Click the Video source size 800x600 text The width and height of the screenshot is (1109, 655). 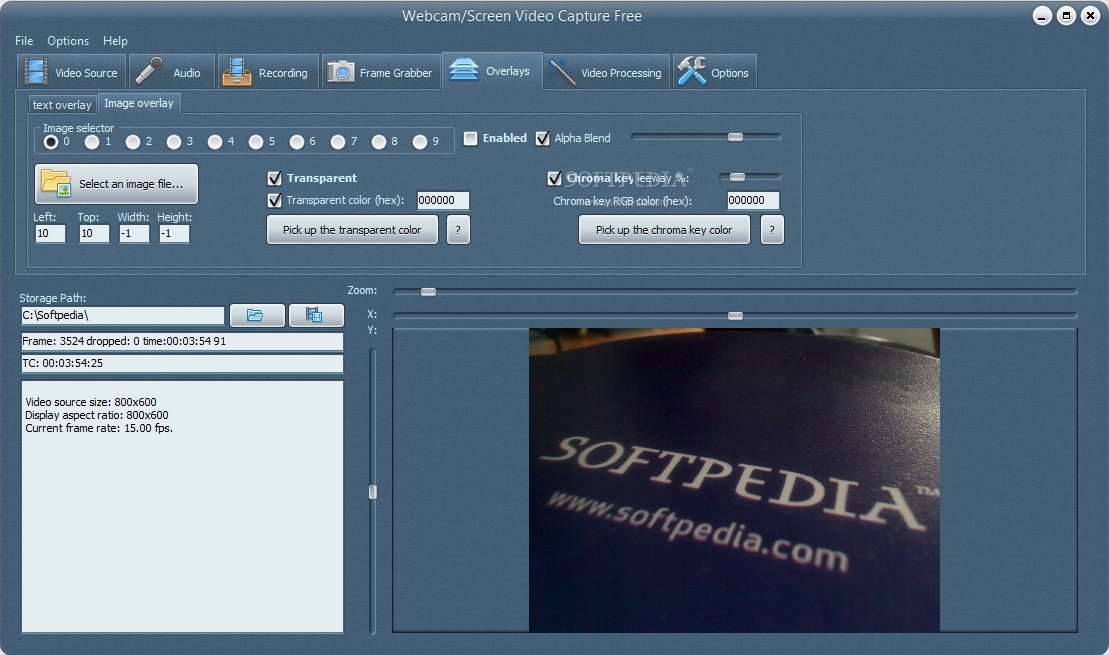91,402
